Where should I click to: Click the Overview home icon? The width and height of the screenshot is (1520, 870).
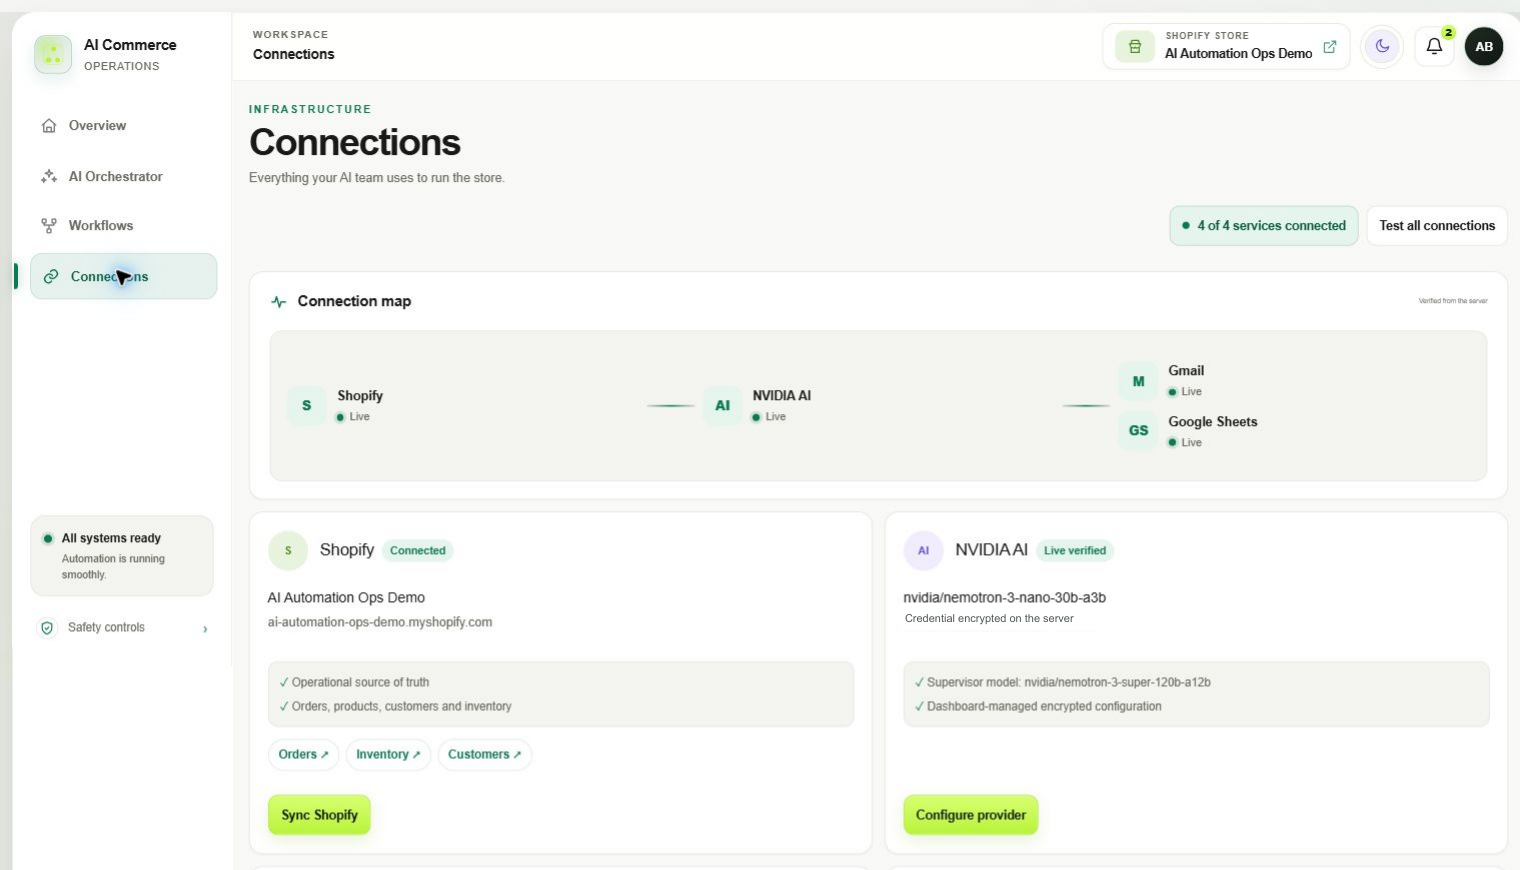(49, 126)
